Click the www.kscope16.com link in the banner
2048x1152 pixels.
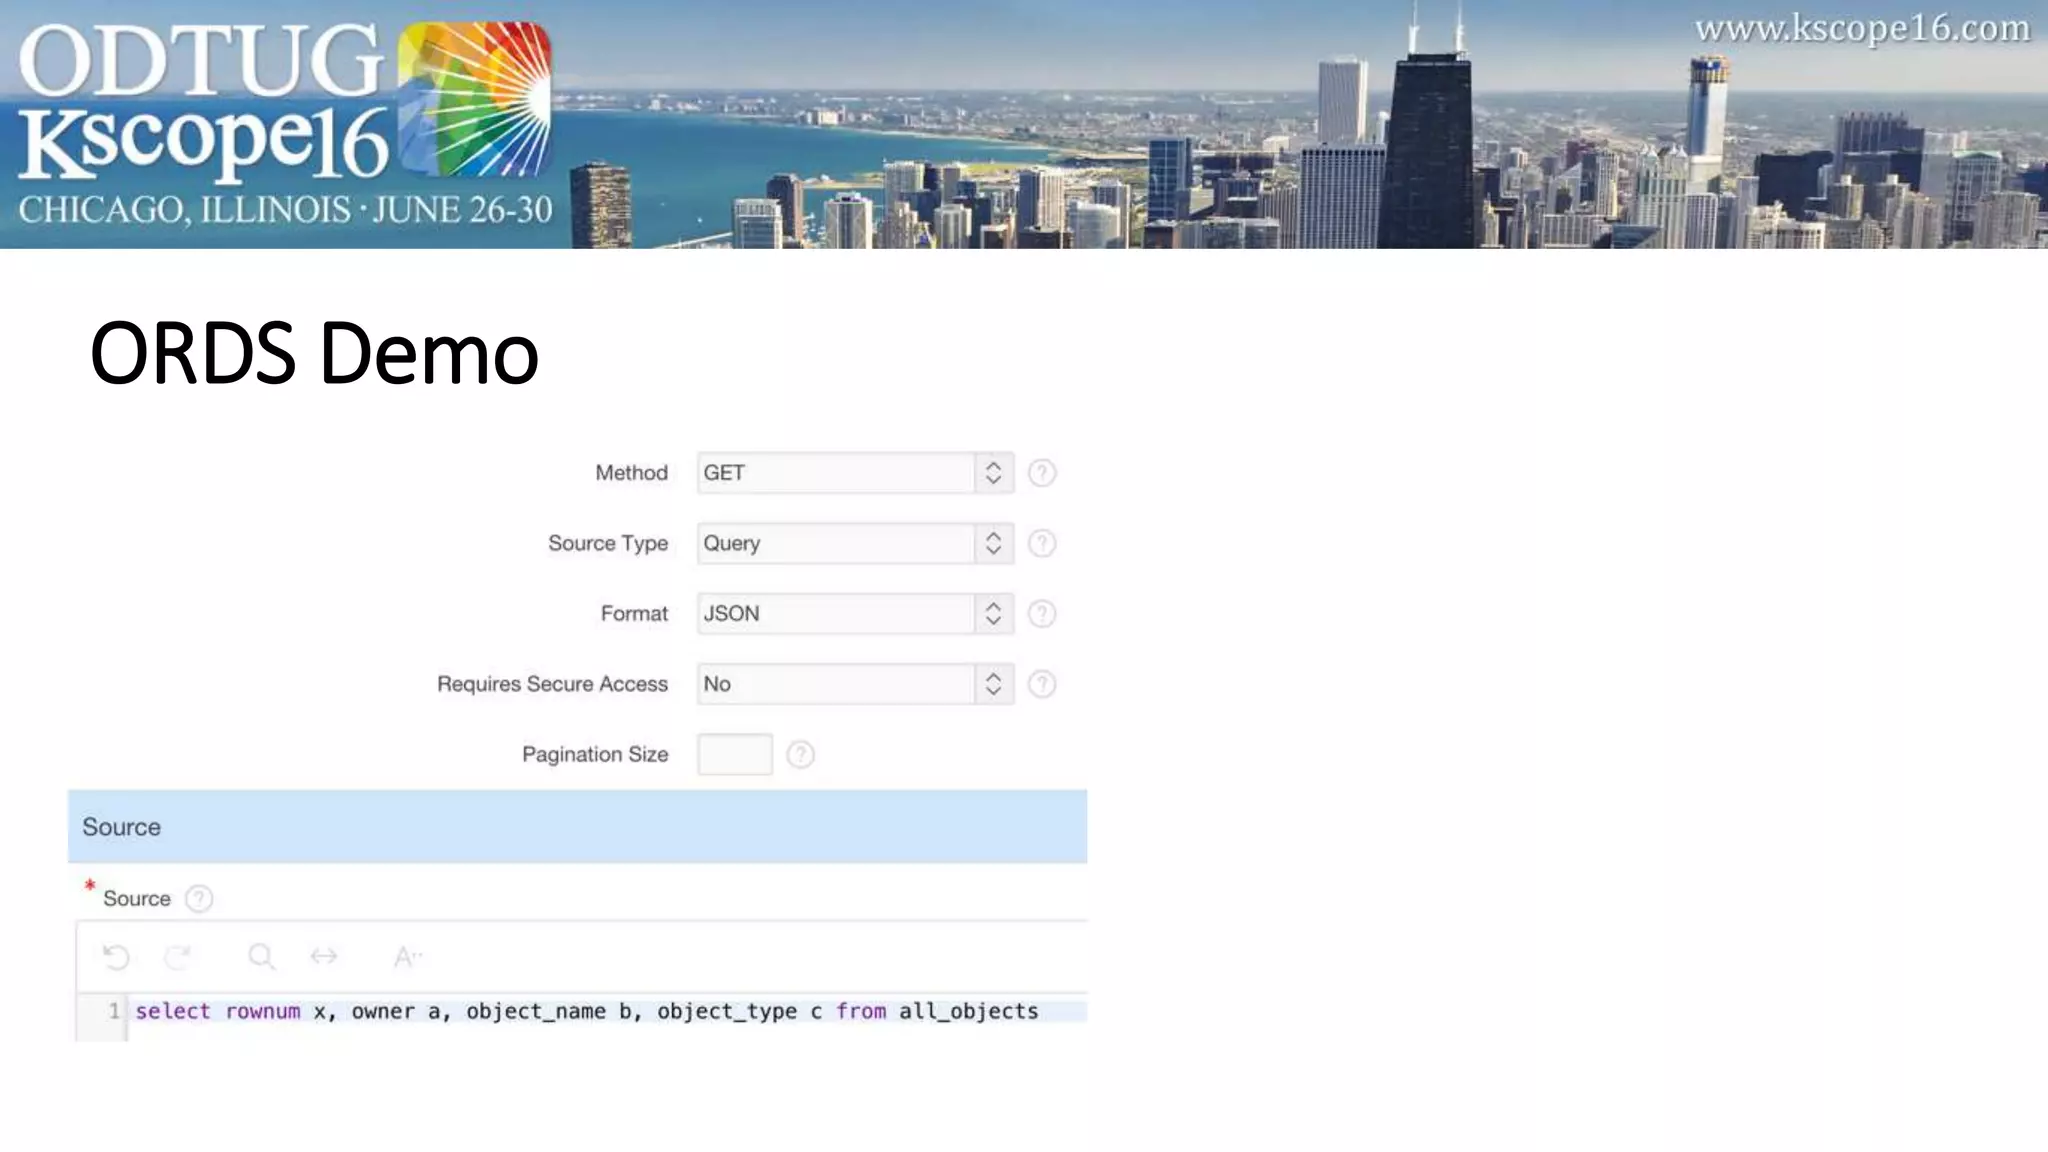coord(1862,29)
